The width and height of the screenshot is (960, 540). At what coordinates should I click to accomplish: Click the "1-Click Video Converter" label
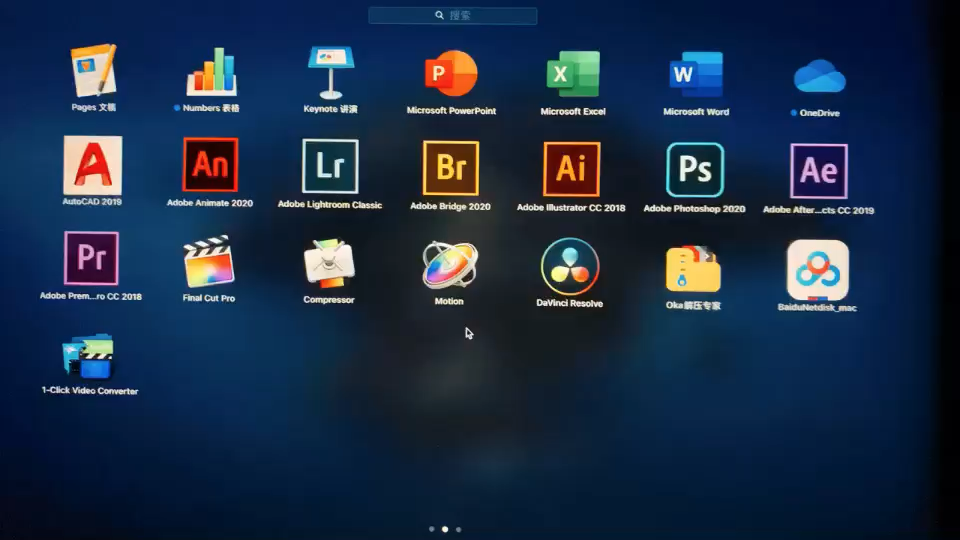(89, 391)
